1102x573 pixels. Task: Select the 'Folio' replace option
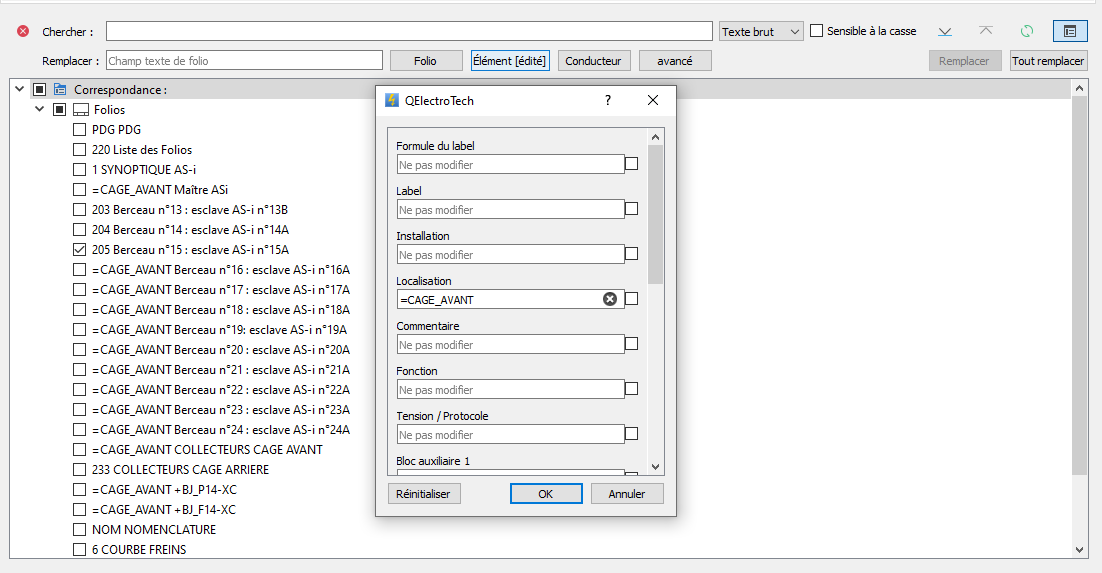(x=425, y=61)
